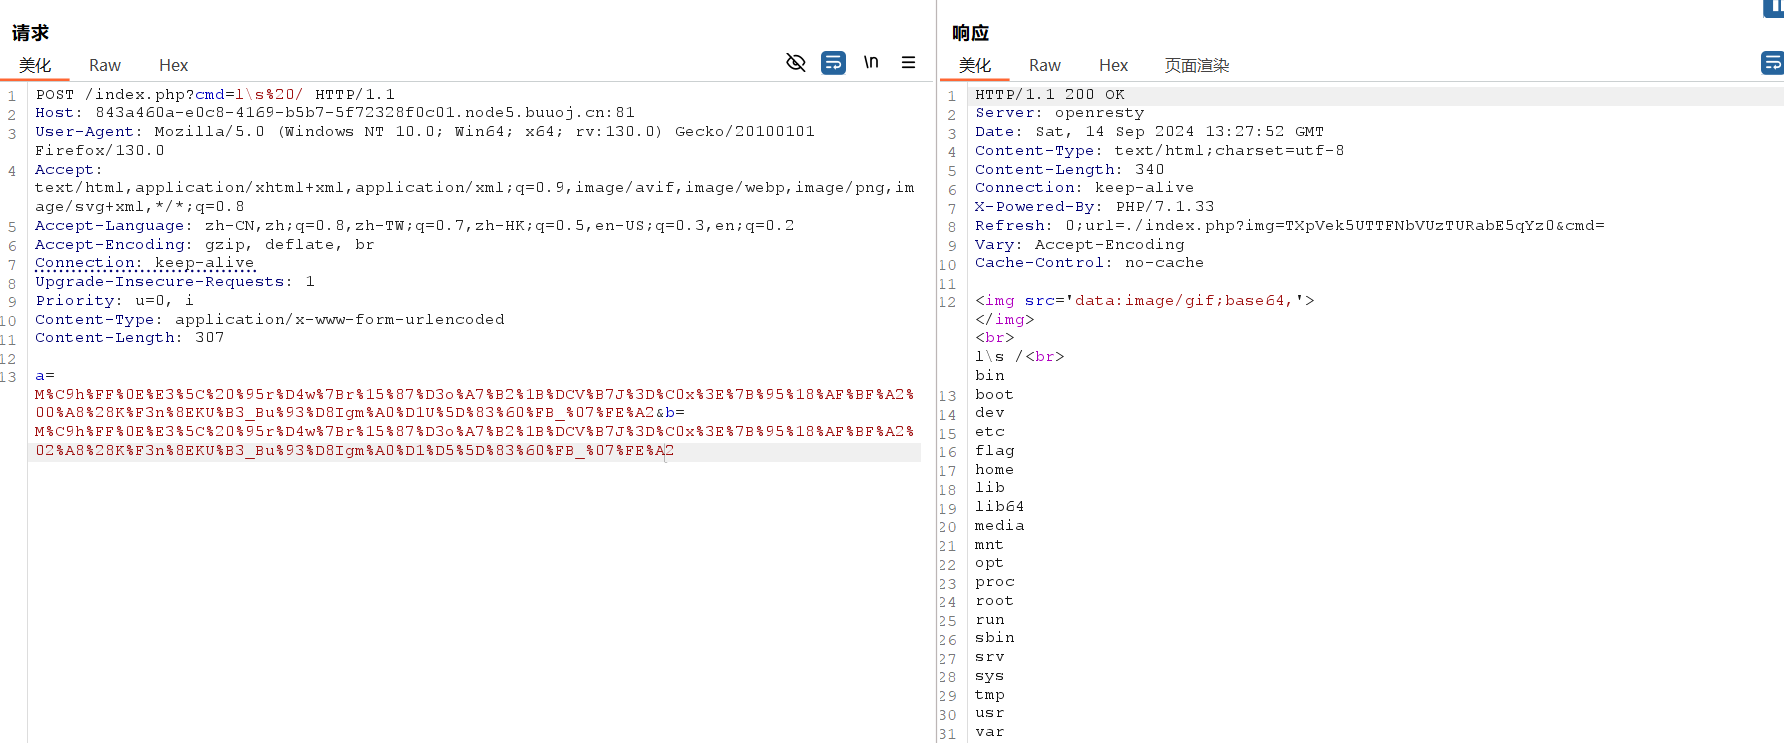Select the response 美化 tab

tap(975, 65)
